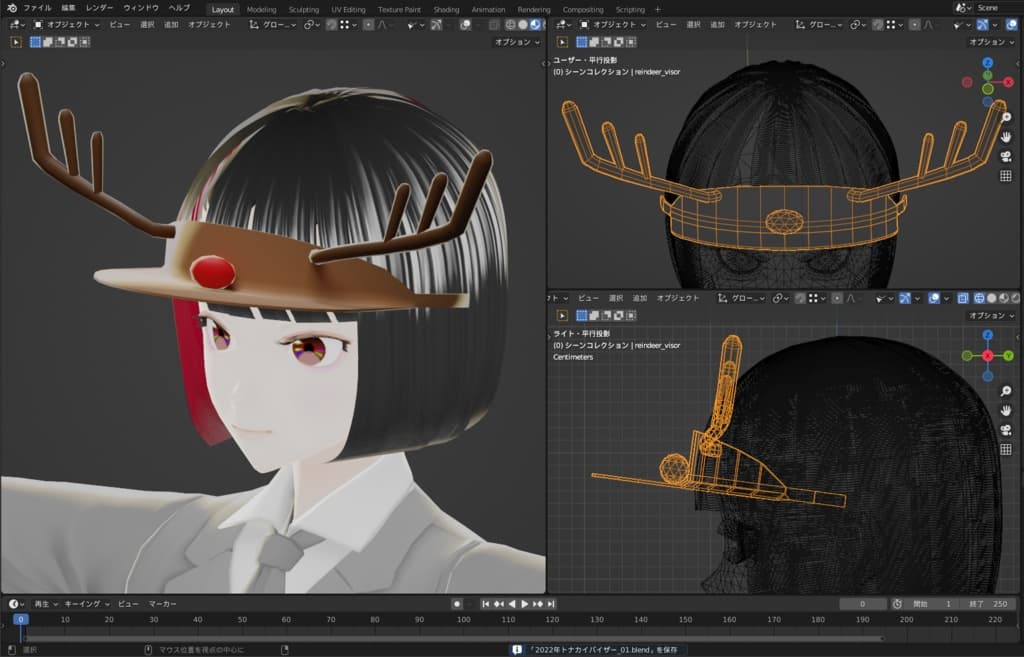Click the zoom magnifier icon in top-right viewport
Viewport: 1024px width, 657px height.
(1006, 117)
